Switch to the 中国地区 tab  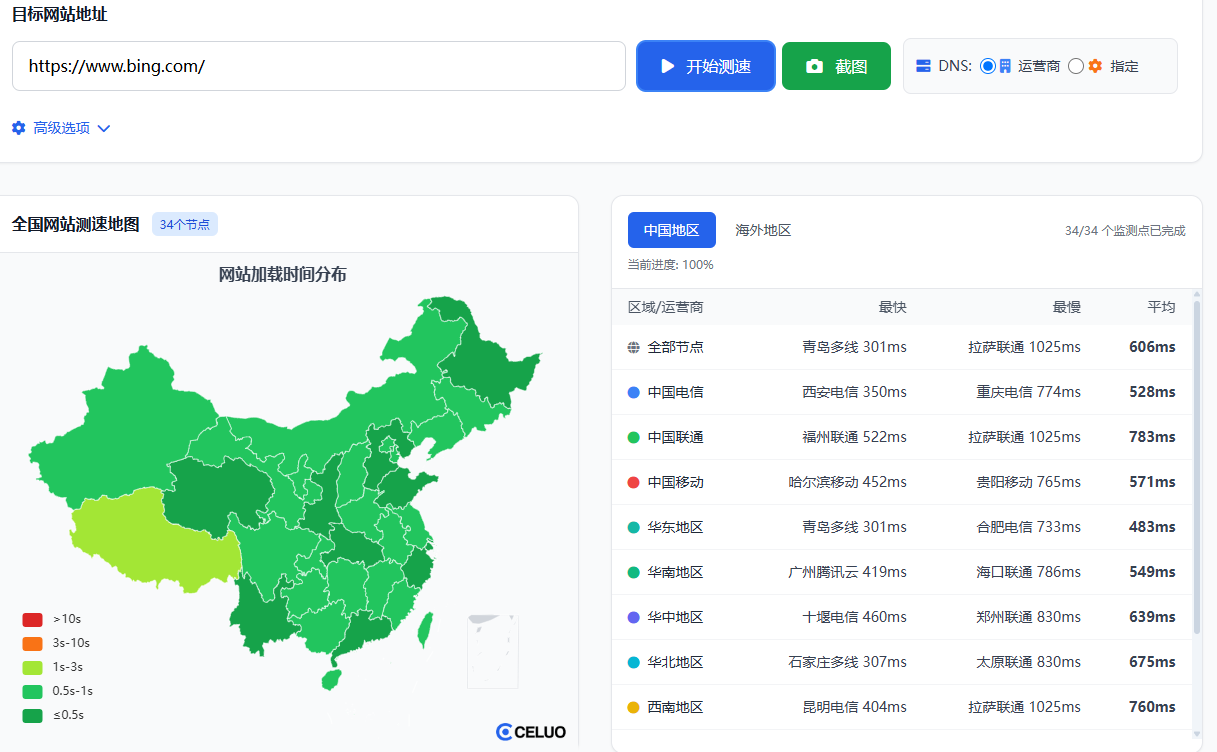pyautogui.click(x=671, y=230)
